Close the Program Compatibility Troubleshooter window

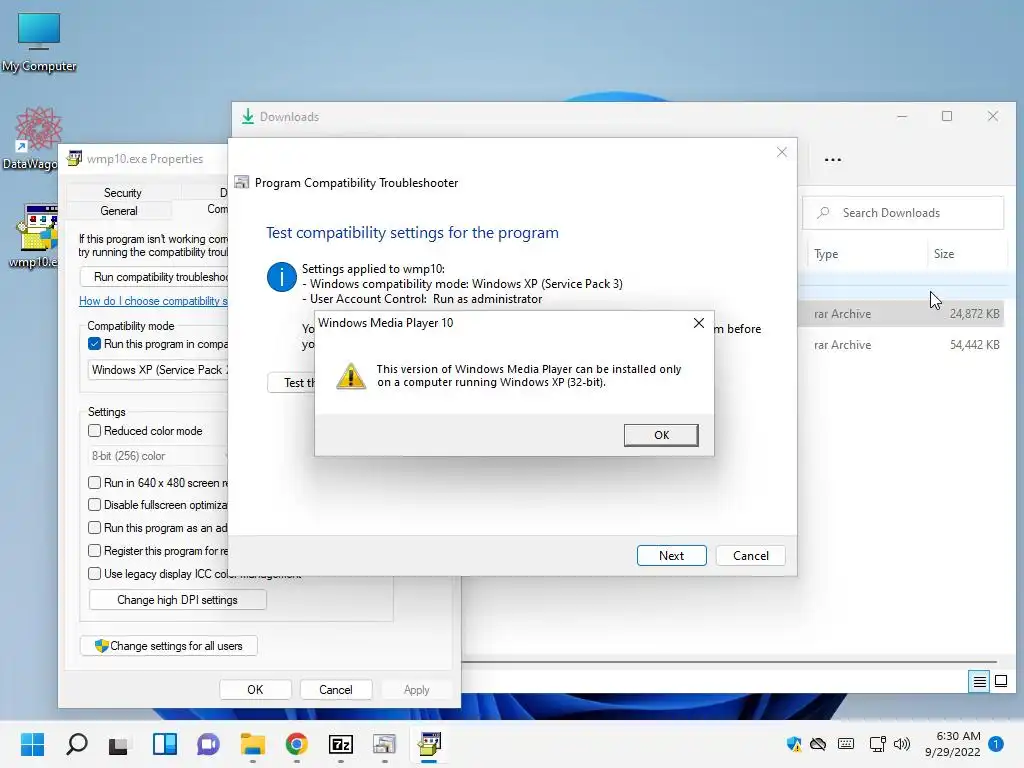[782, 152]
